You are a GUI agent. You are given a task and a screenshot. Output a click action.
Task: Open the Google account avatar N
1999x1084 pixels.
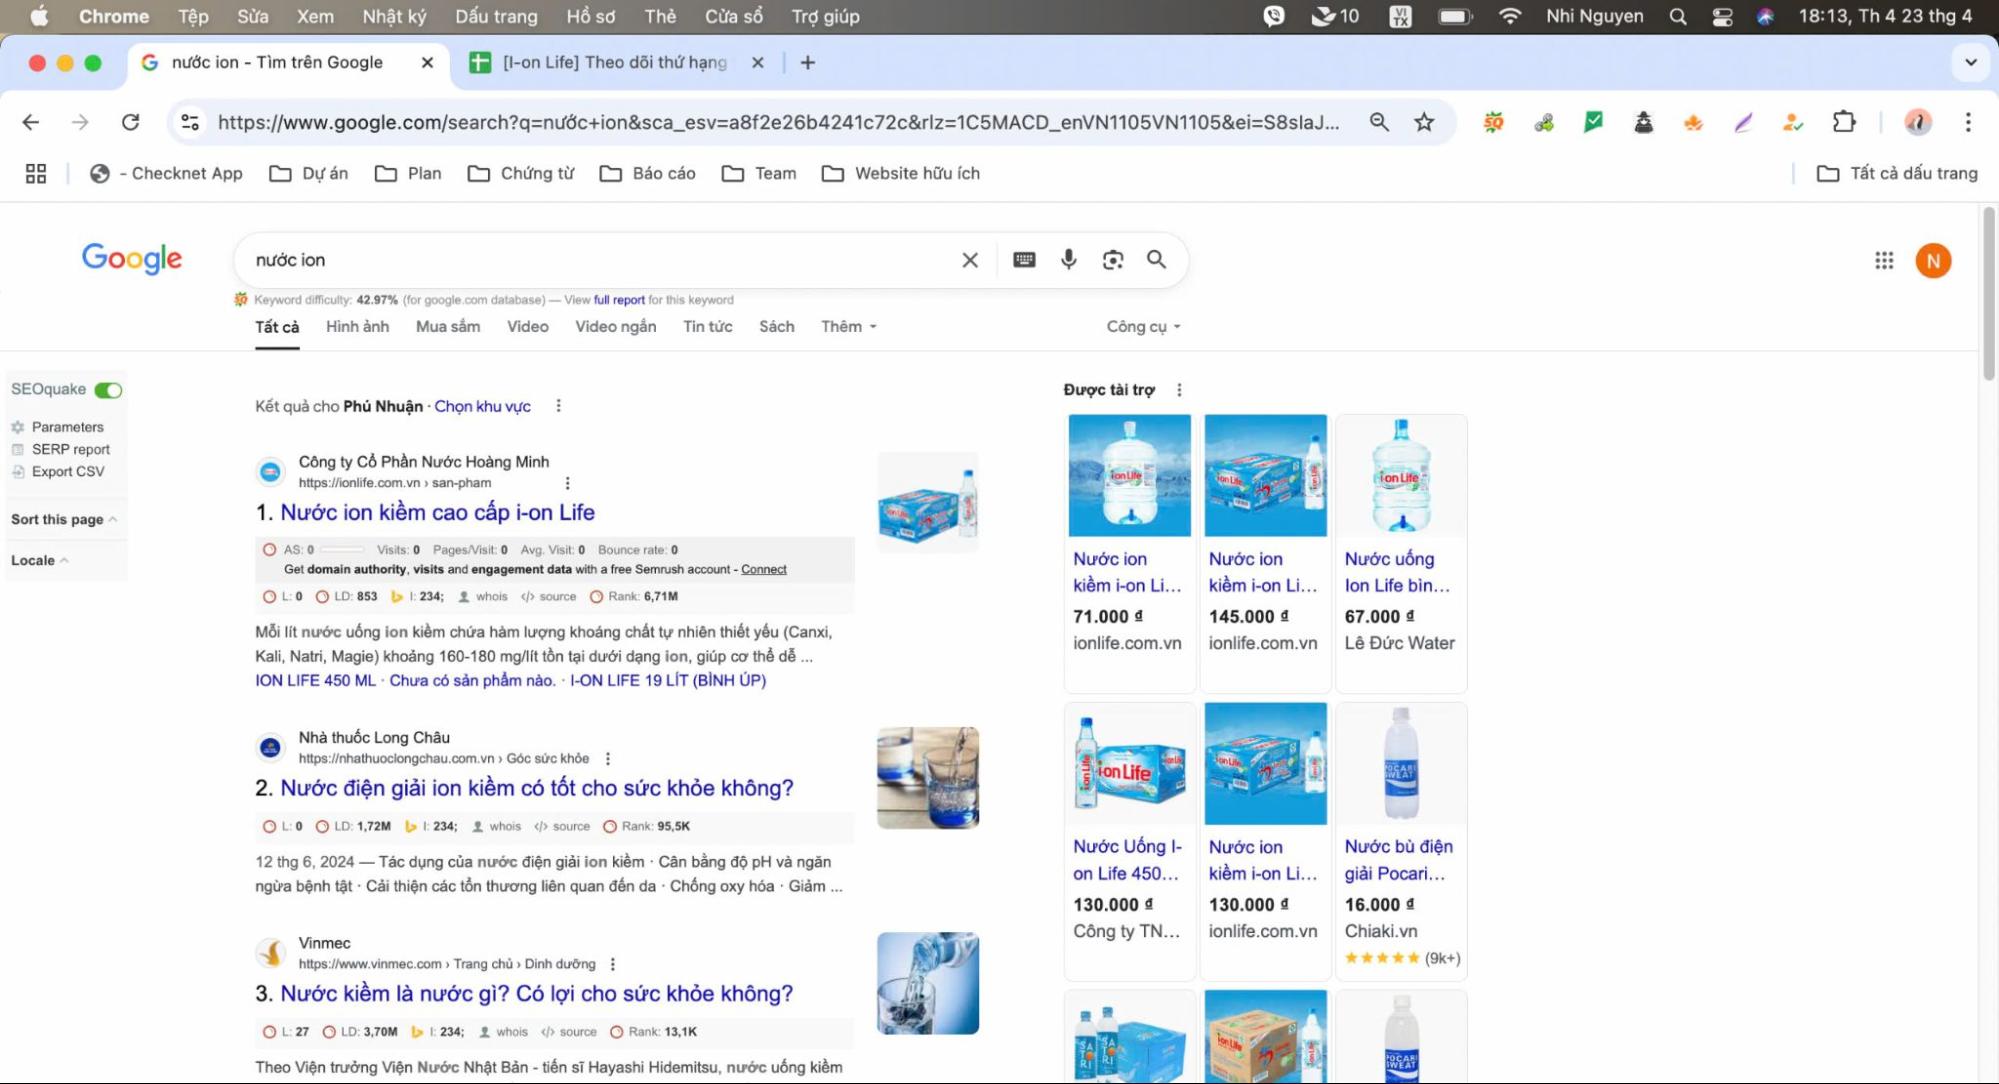(x=1933, y=261)
